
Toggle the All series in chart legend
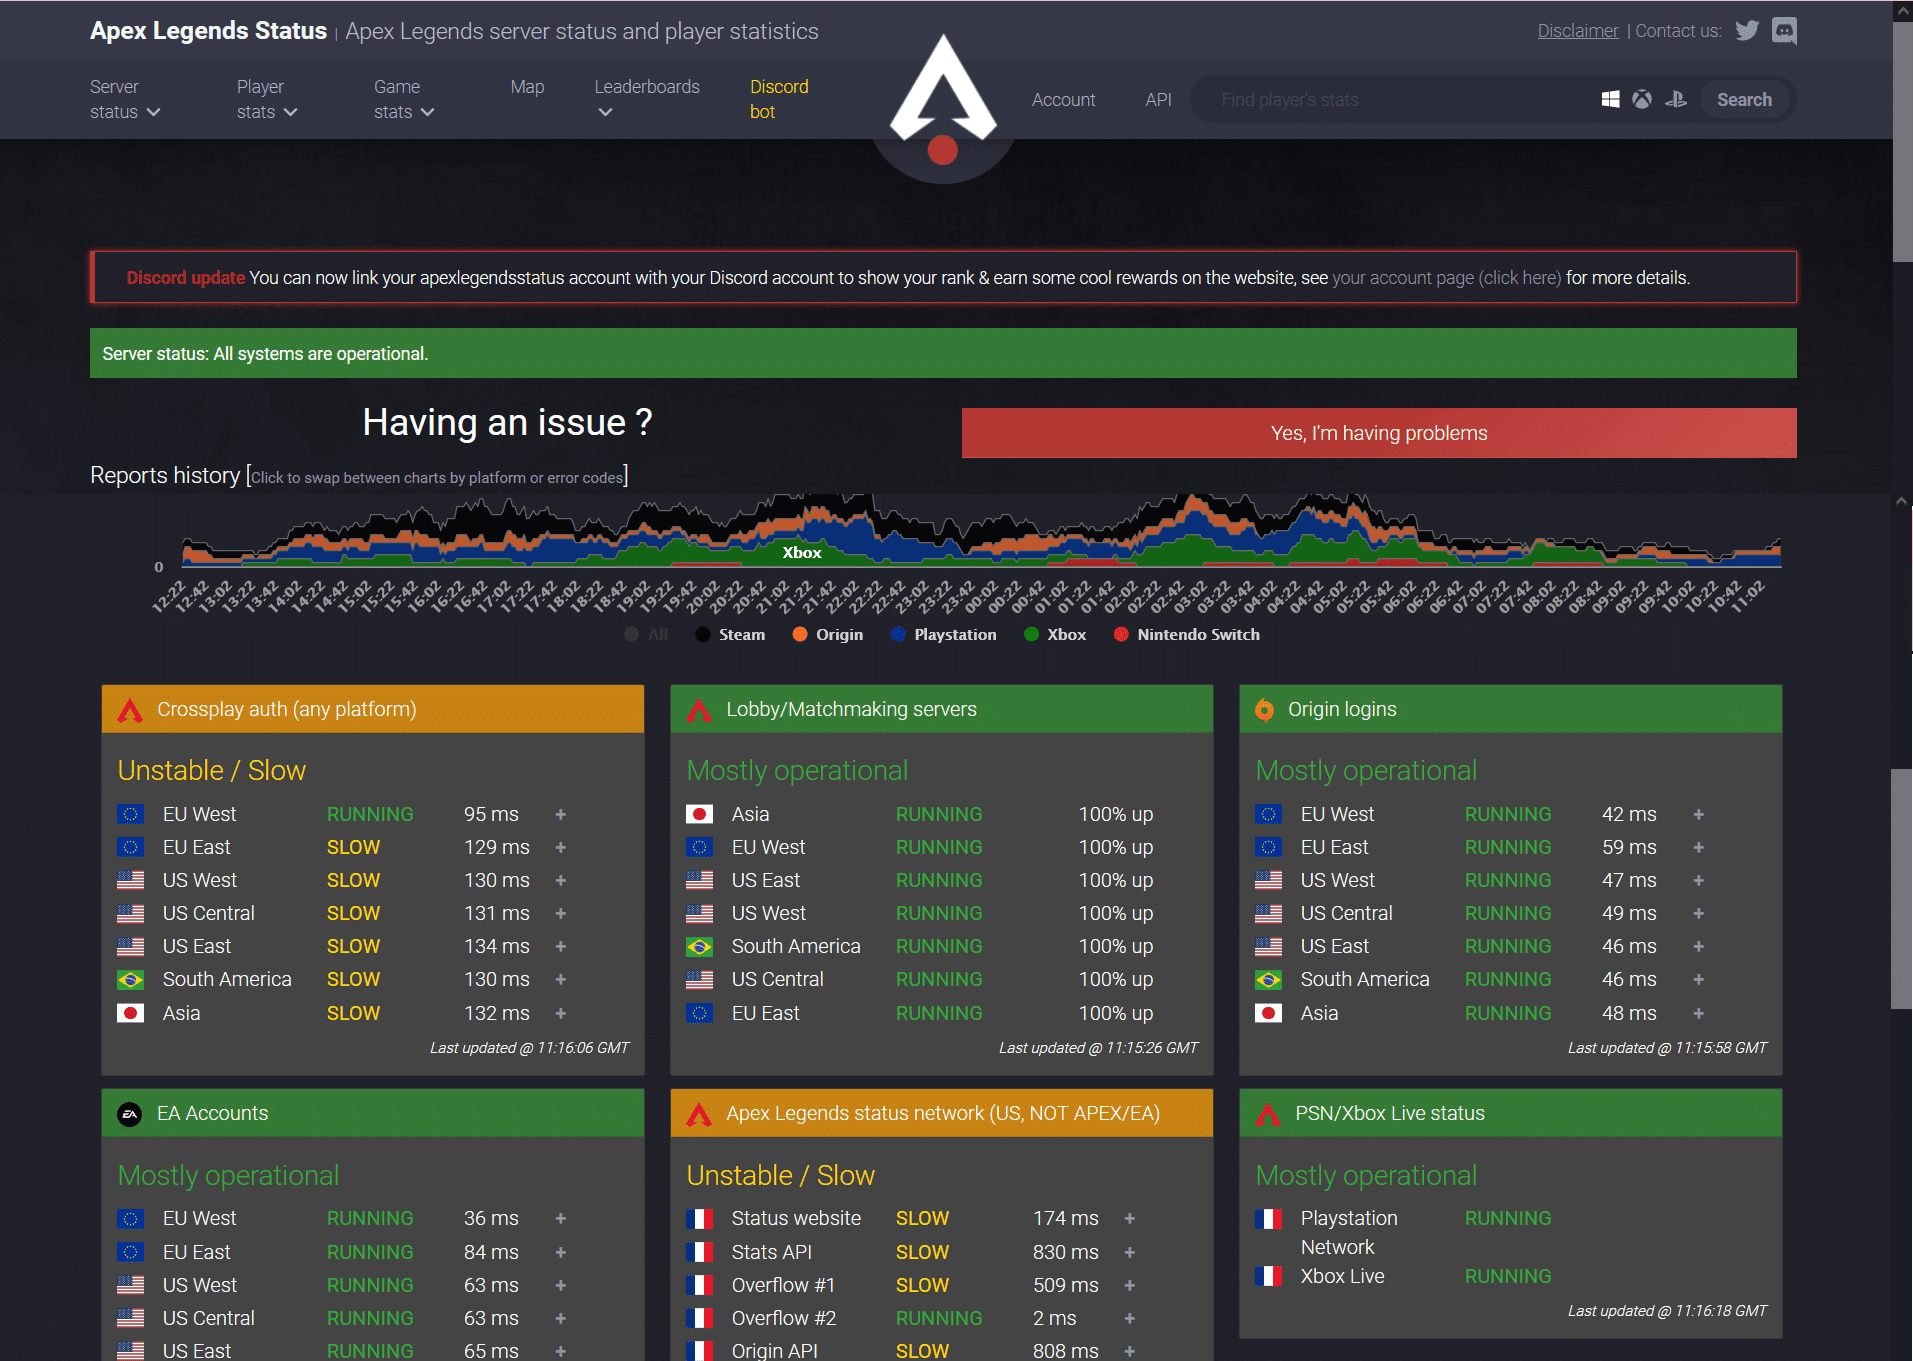pos(646,635)
